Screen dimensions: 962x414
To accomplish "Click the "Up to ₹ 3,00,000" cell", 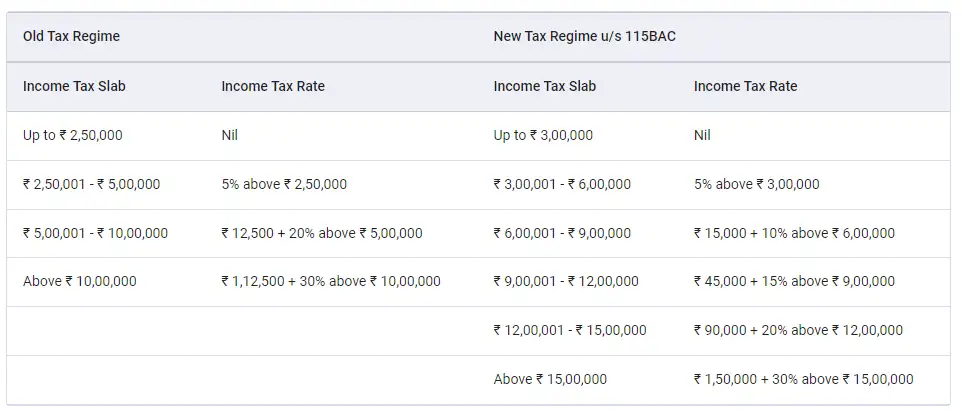I will 543,135.
